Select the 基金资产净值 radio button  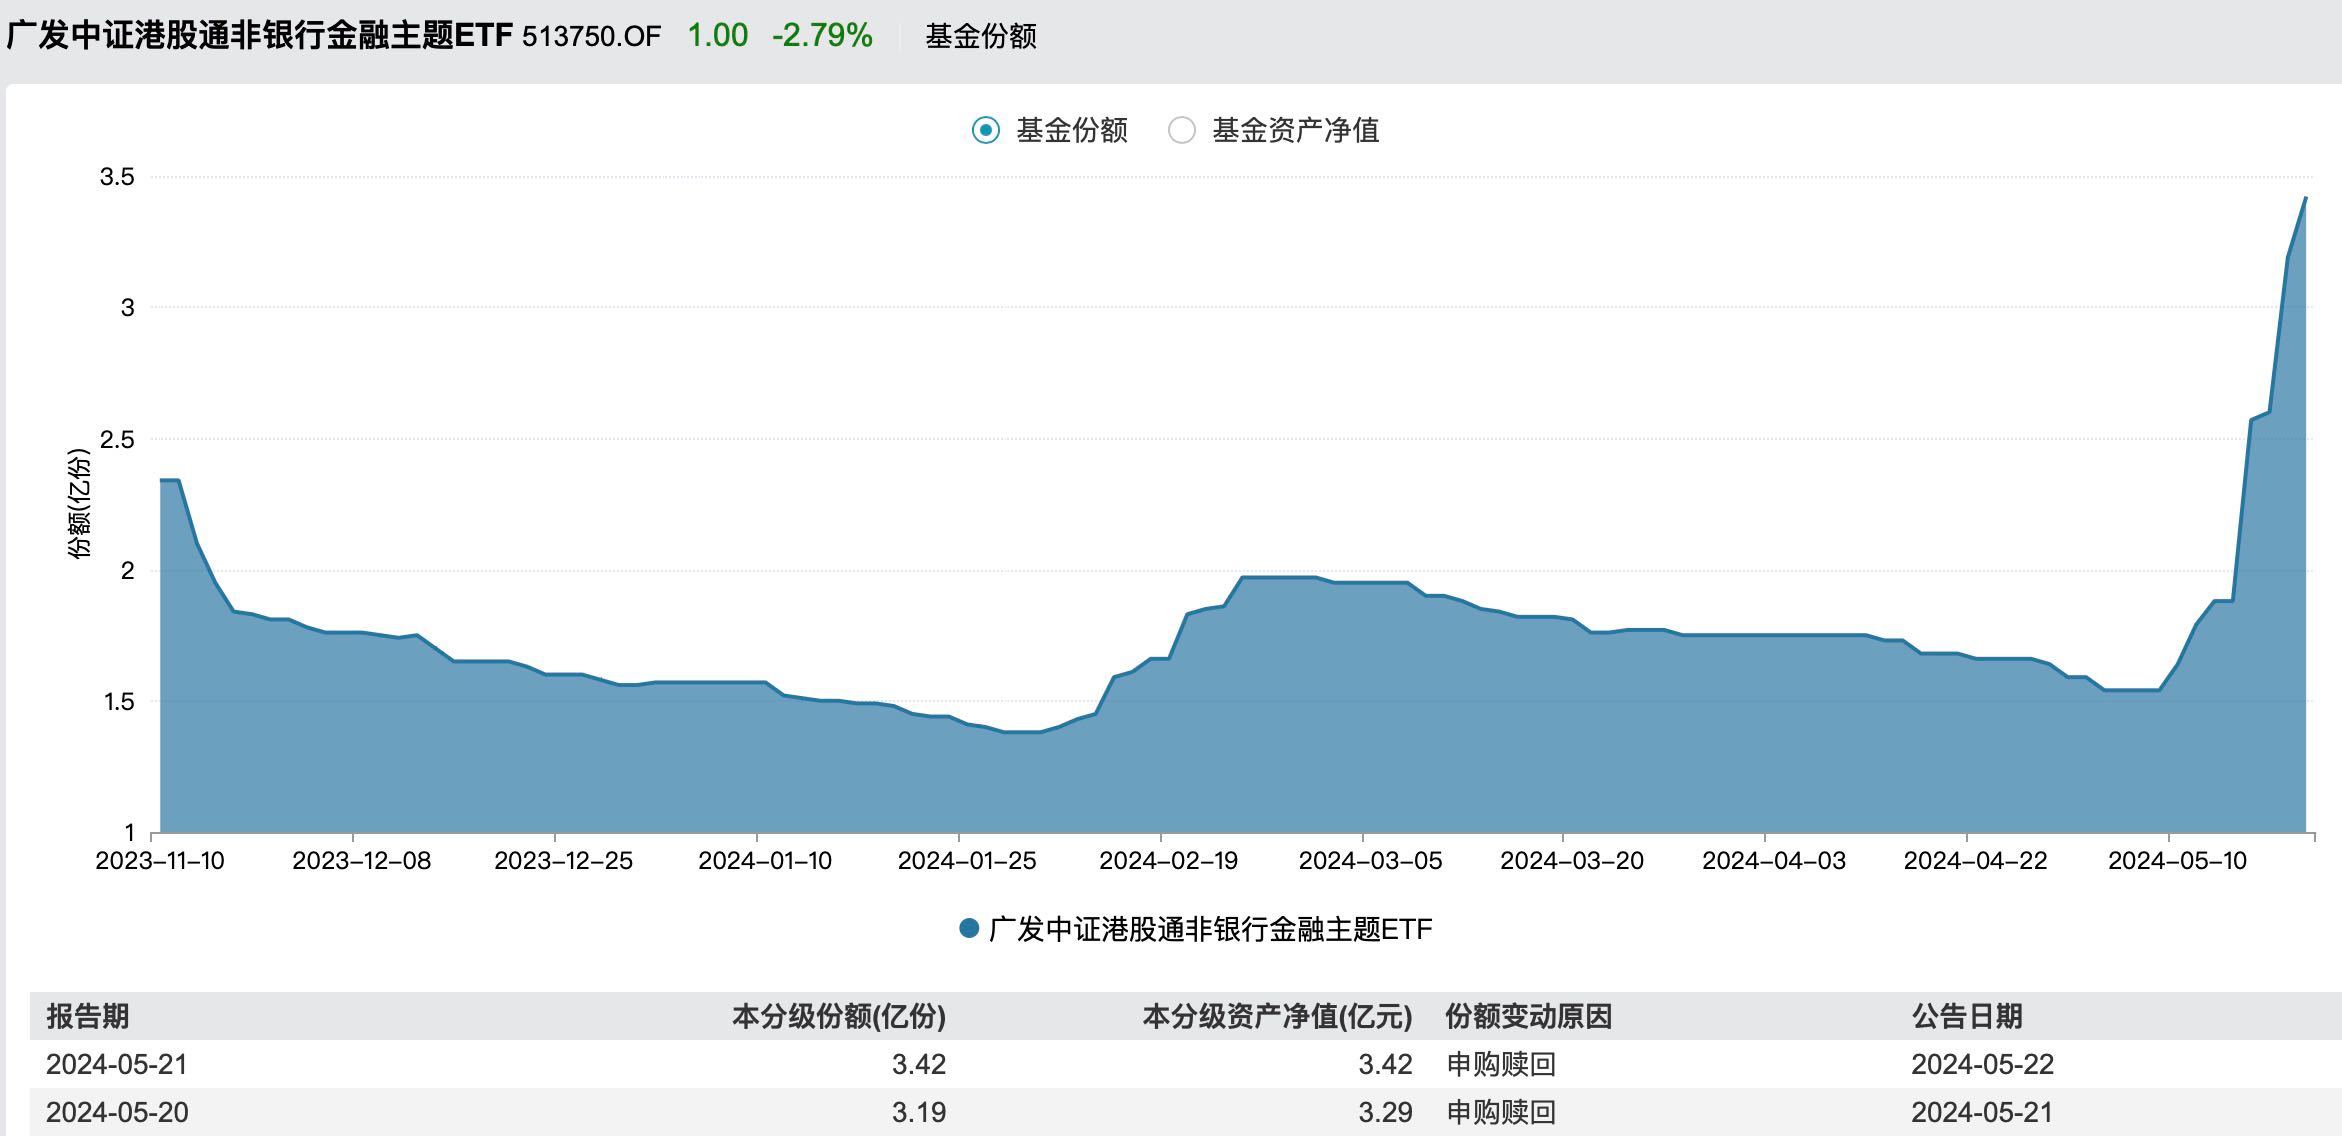[x=1182, y=130]
